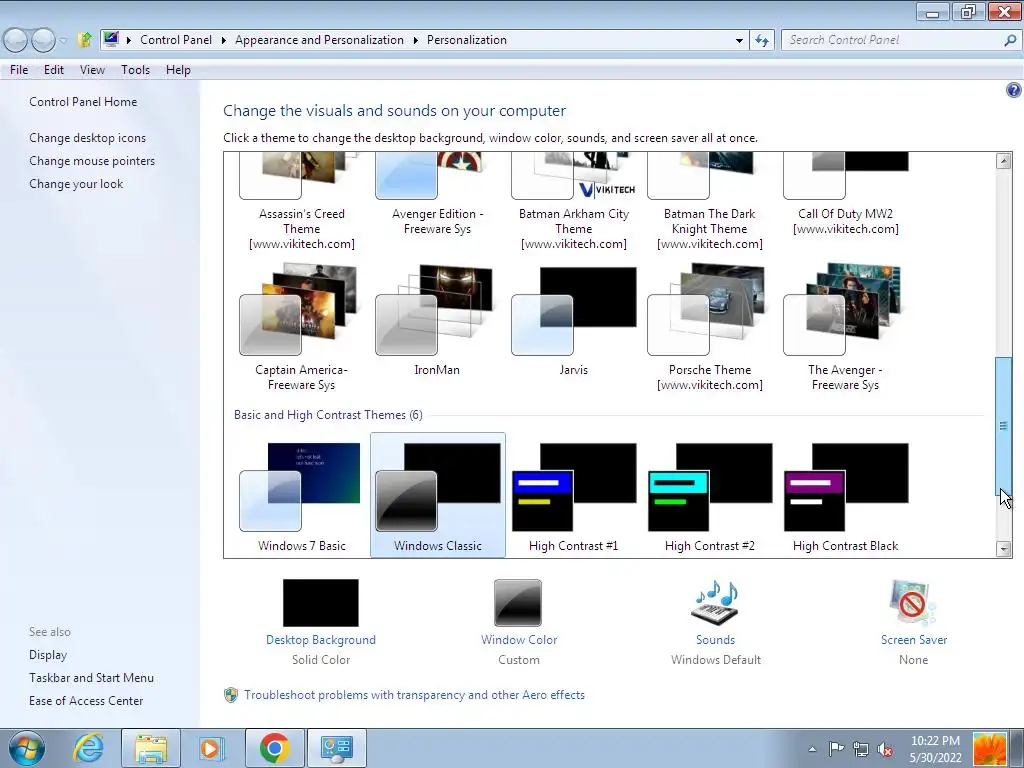Click the Personalization breadcrumb

[466, 40]
